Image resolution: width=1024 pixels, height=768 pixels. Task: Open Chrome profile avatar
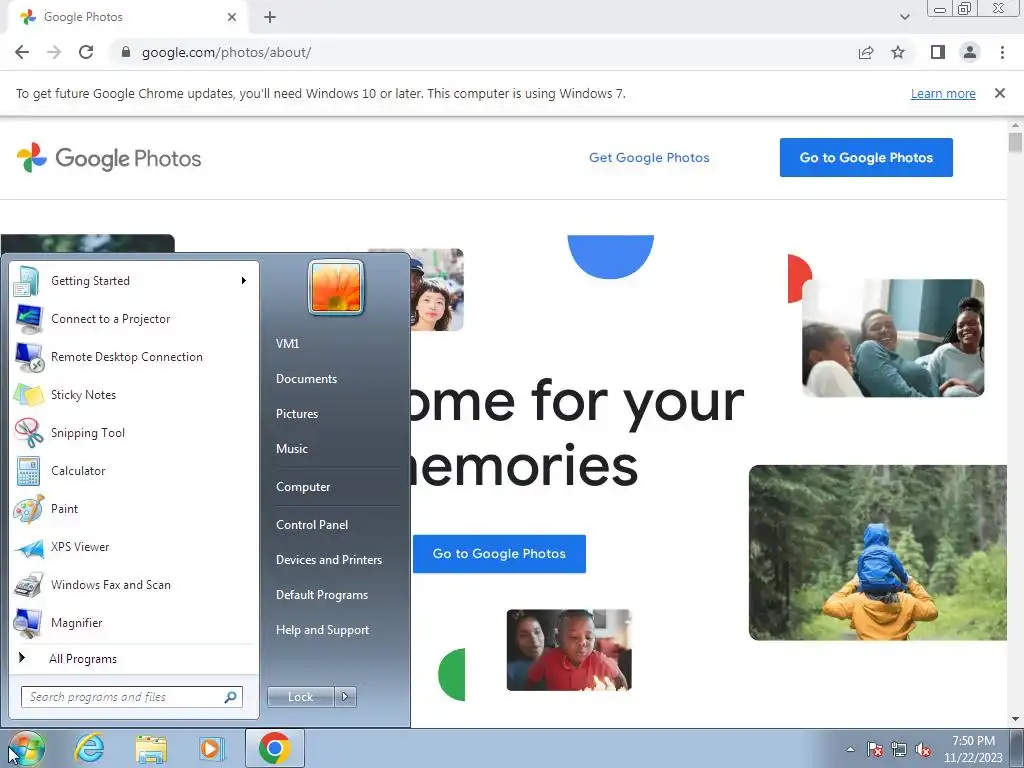coord(970,52)
